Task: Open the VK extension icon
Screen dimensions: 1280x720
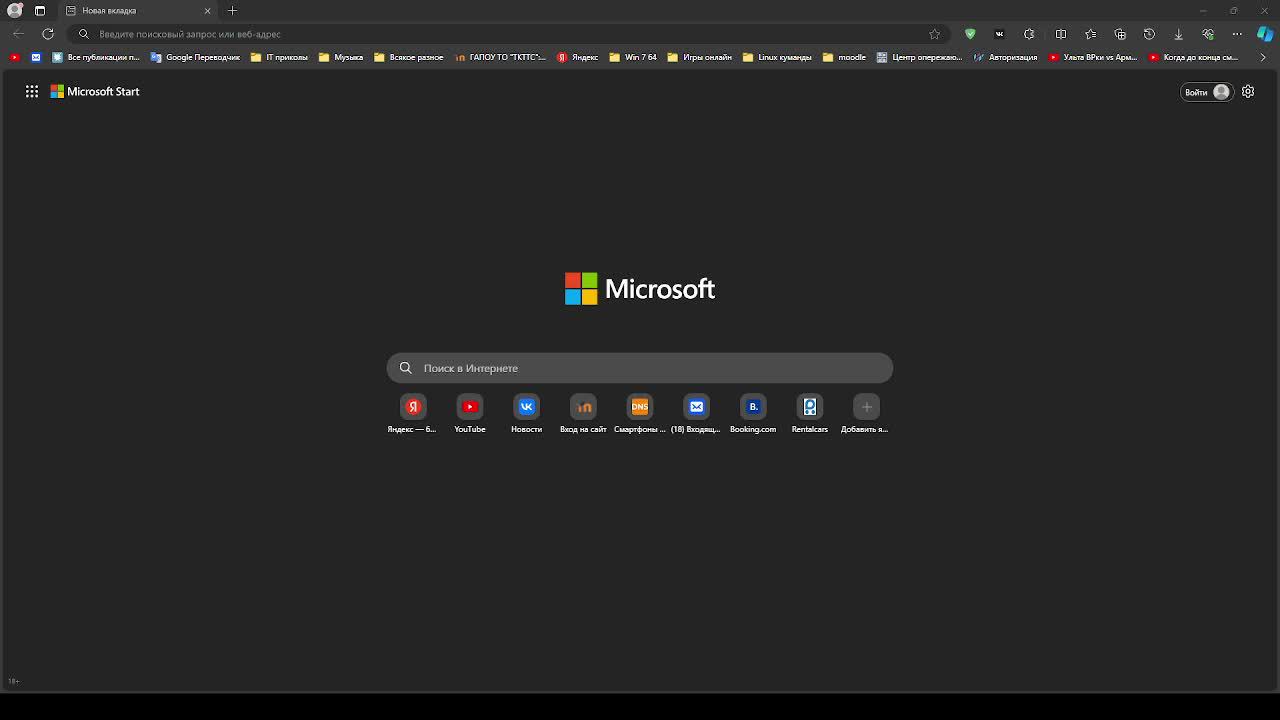Action: [x=999, y=34]
